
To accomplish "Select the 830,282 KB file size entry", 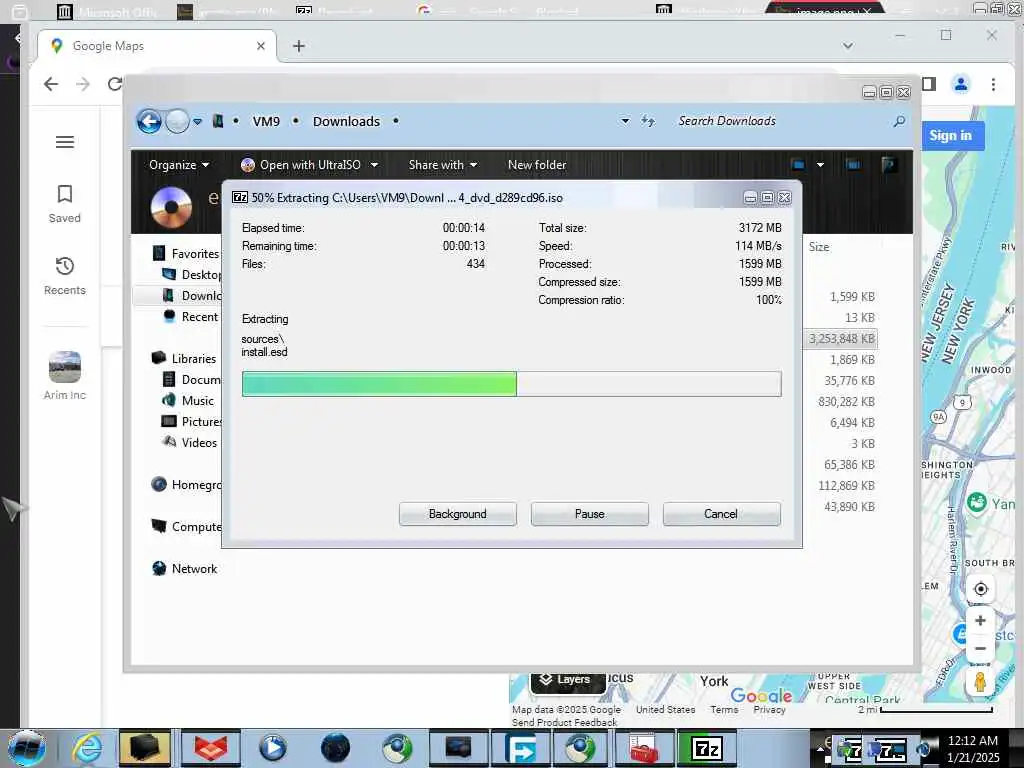I will [x=846, y=402].
